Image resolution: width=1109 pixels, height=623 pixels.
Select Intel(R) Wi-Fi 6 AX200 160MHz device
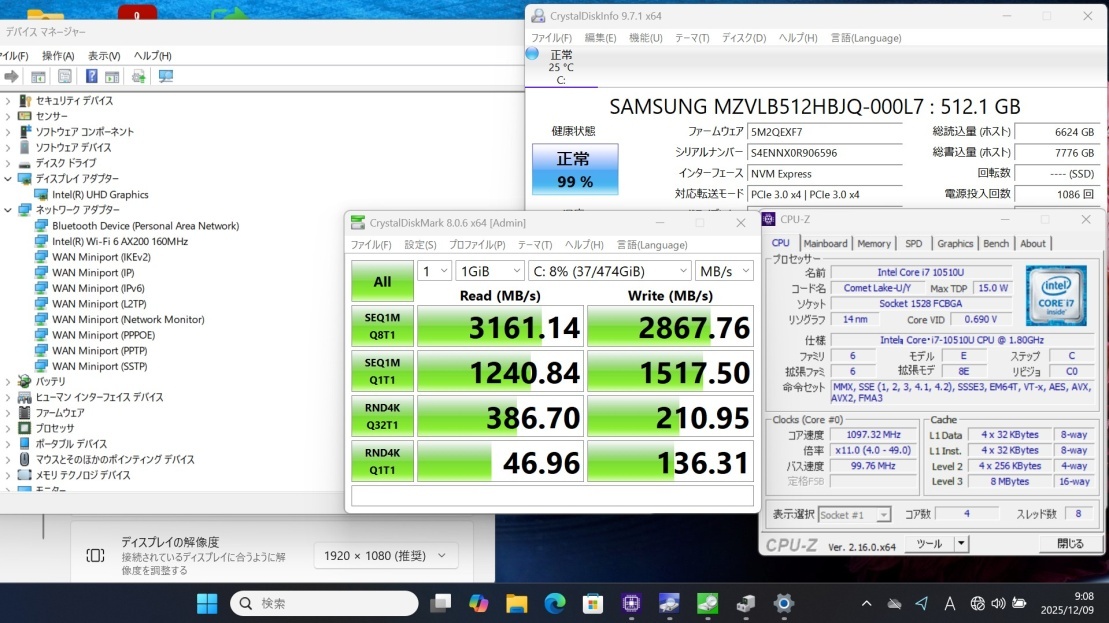pos(120,241)
